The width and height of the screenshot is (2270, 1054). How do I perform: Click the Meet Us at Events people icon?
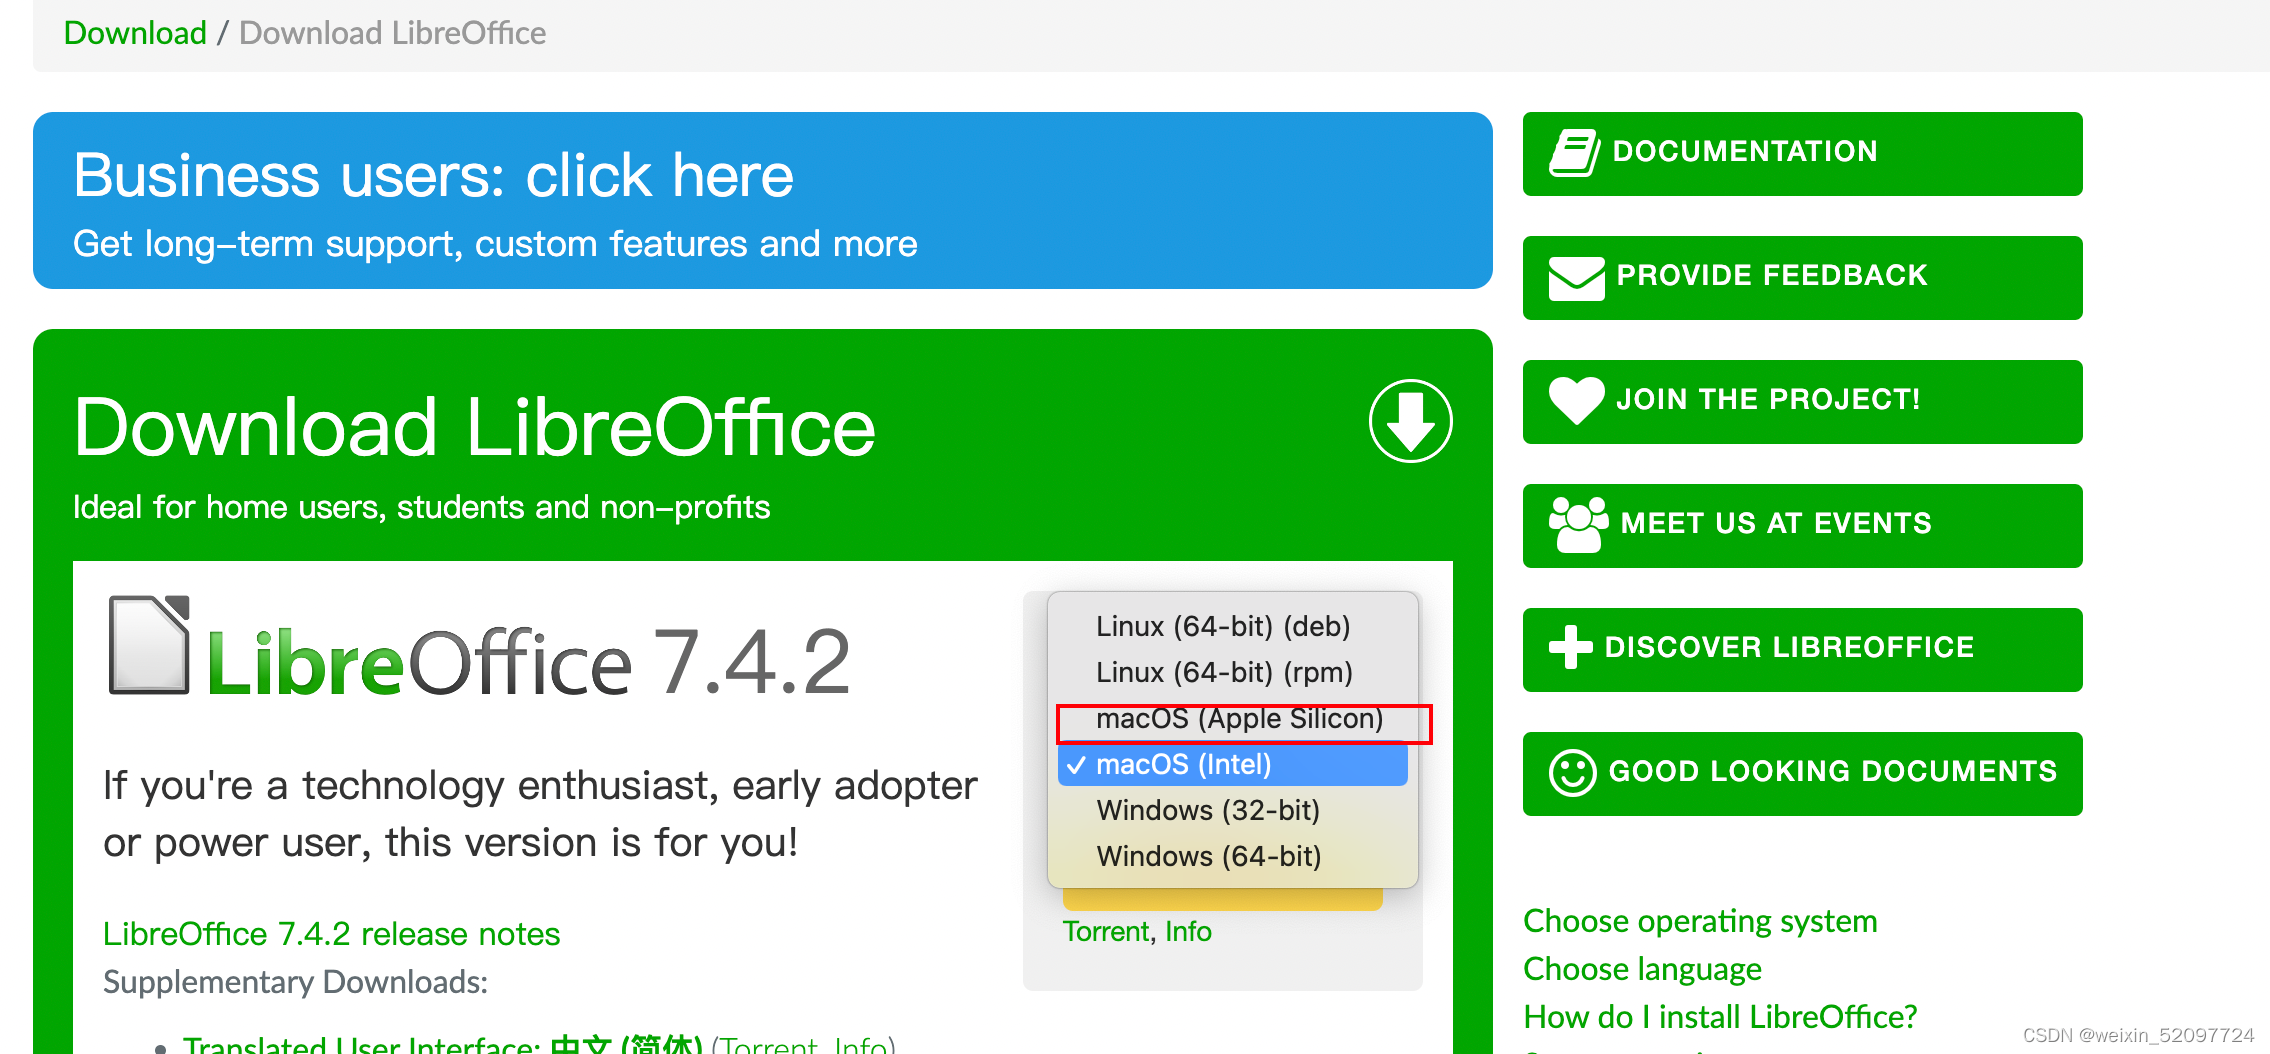[x=1578, y=525]
